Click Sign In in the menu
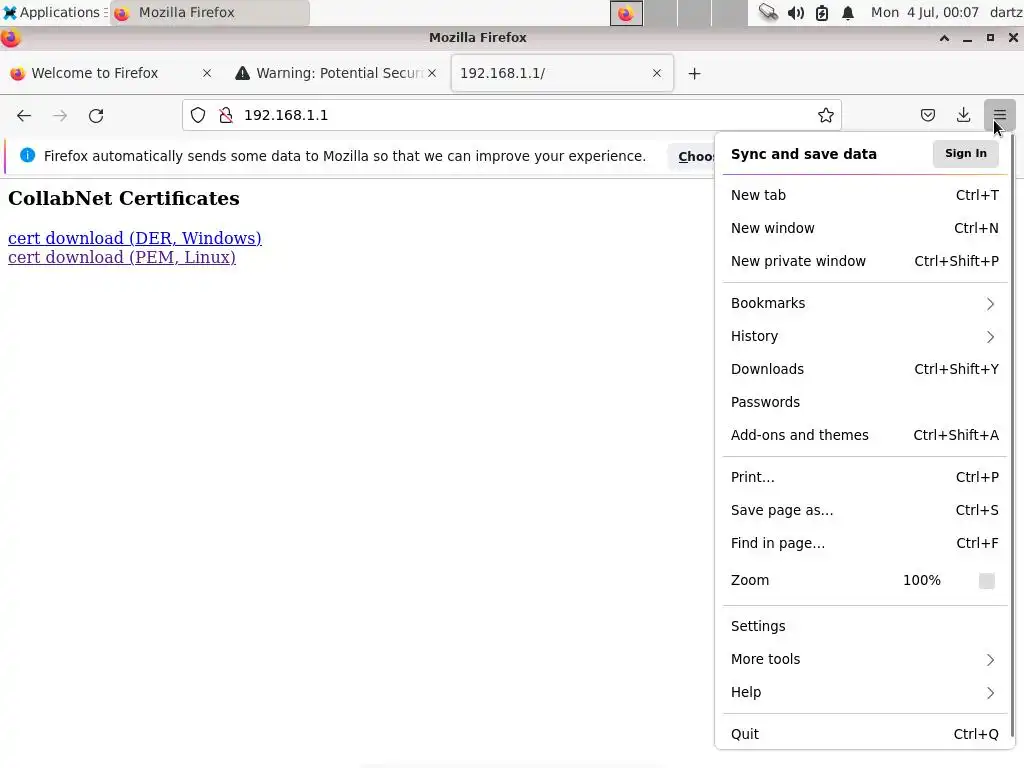Viewport: 1024px width, 768px height. [965, 153]
